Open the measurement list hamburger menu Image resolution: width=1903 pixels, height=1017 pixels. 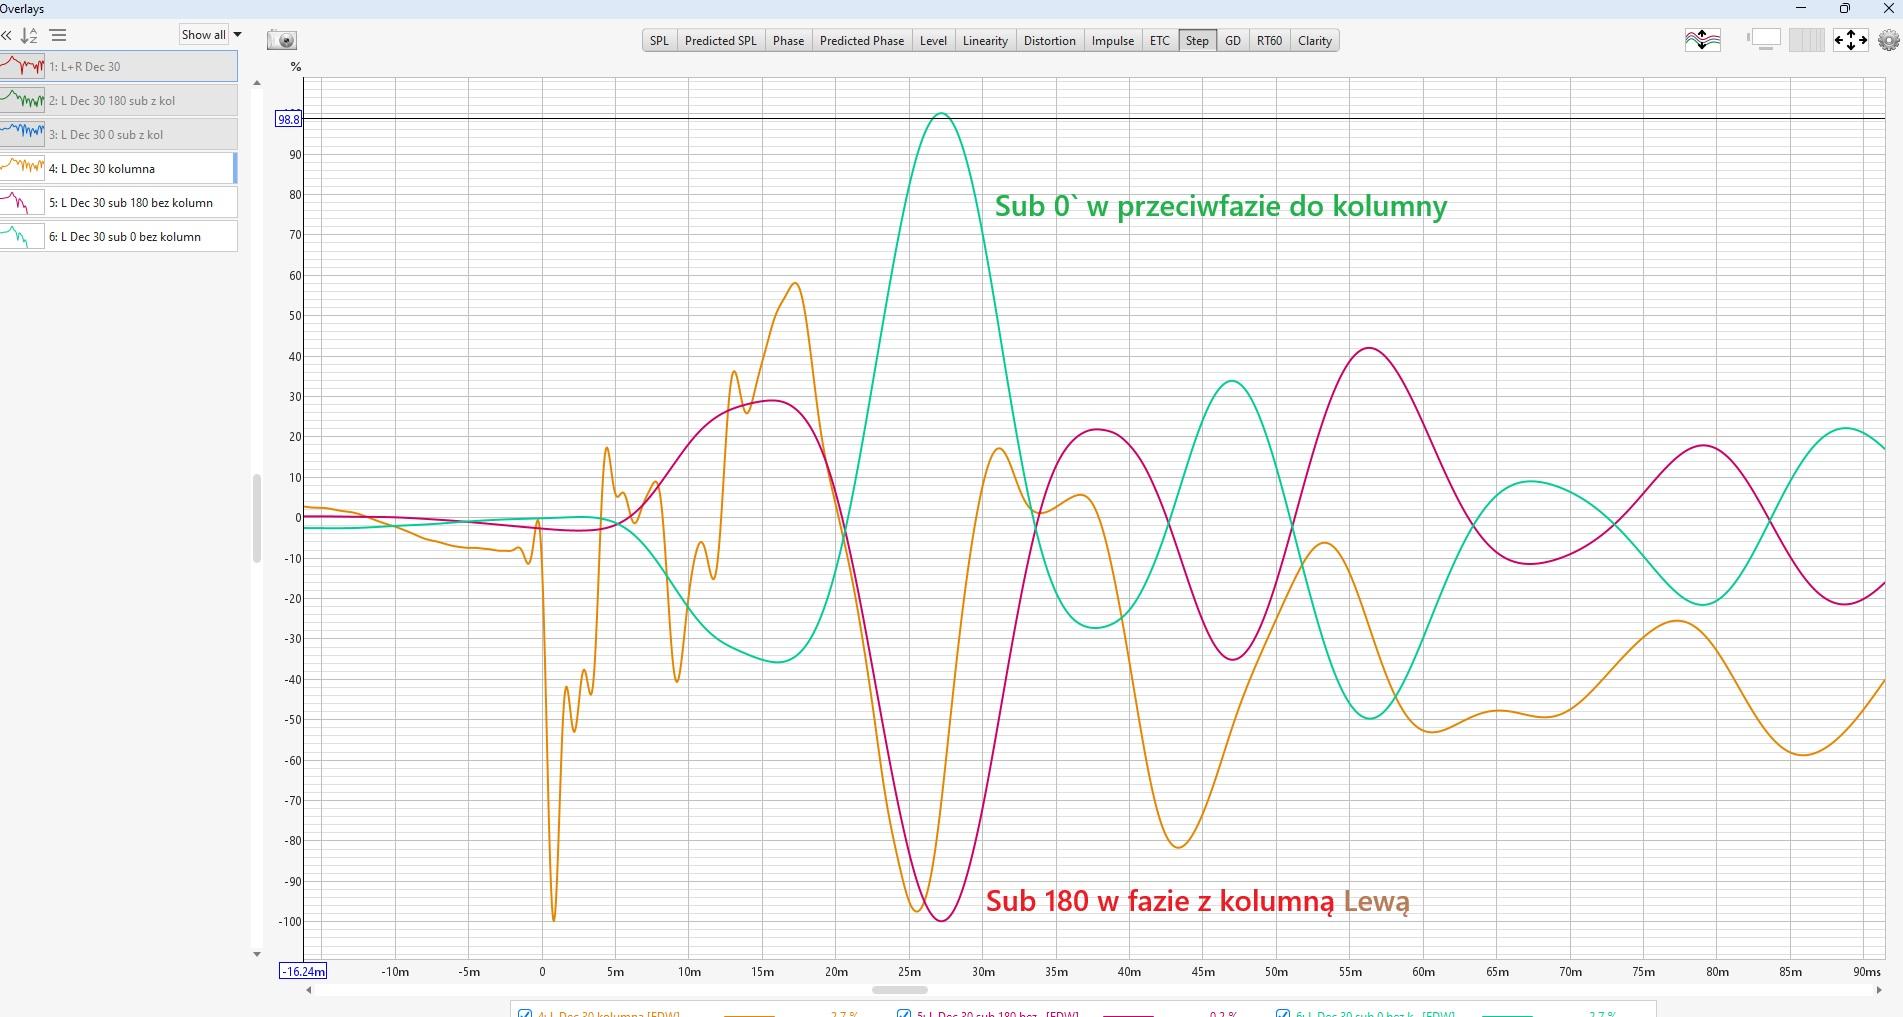(58, 35)
